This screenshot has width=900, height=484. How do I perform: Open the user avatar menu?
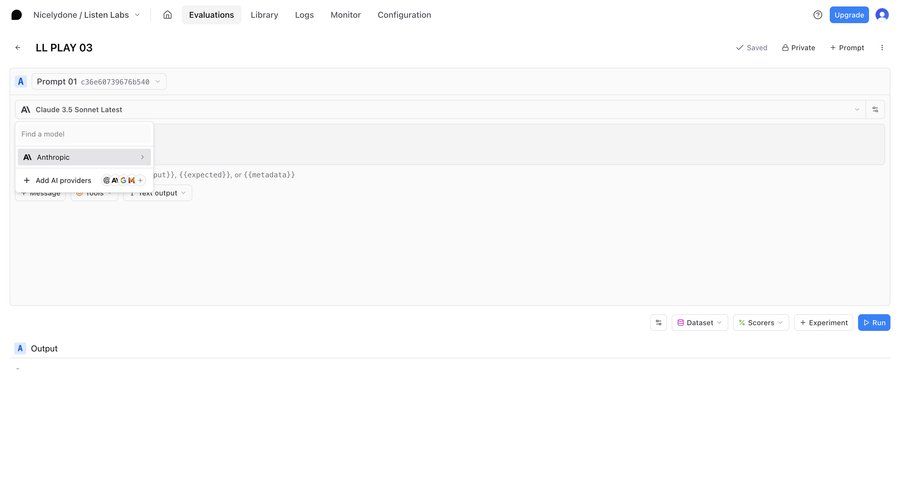coord(882,15)
